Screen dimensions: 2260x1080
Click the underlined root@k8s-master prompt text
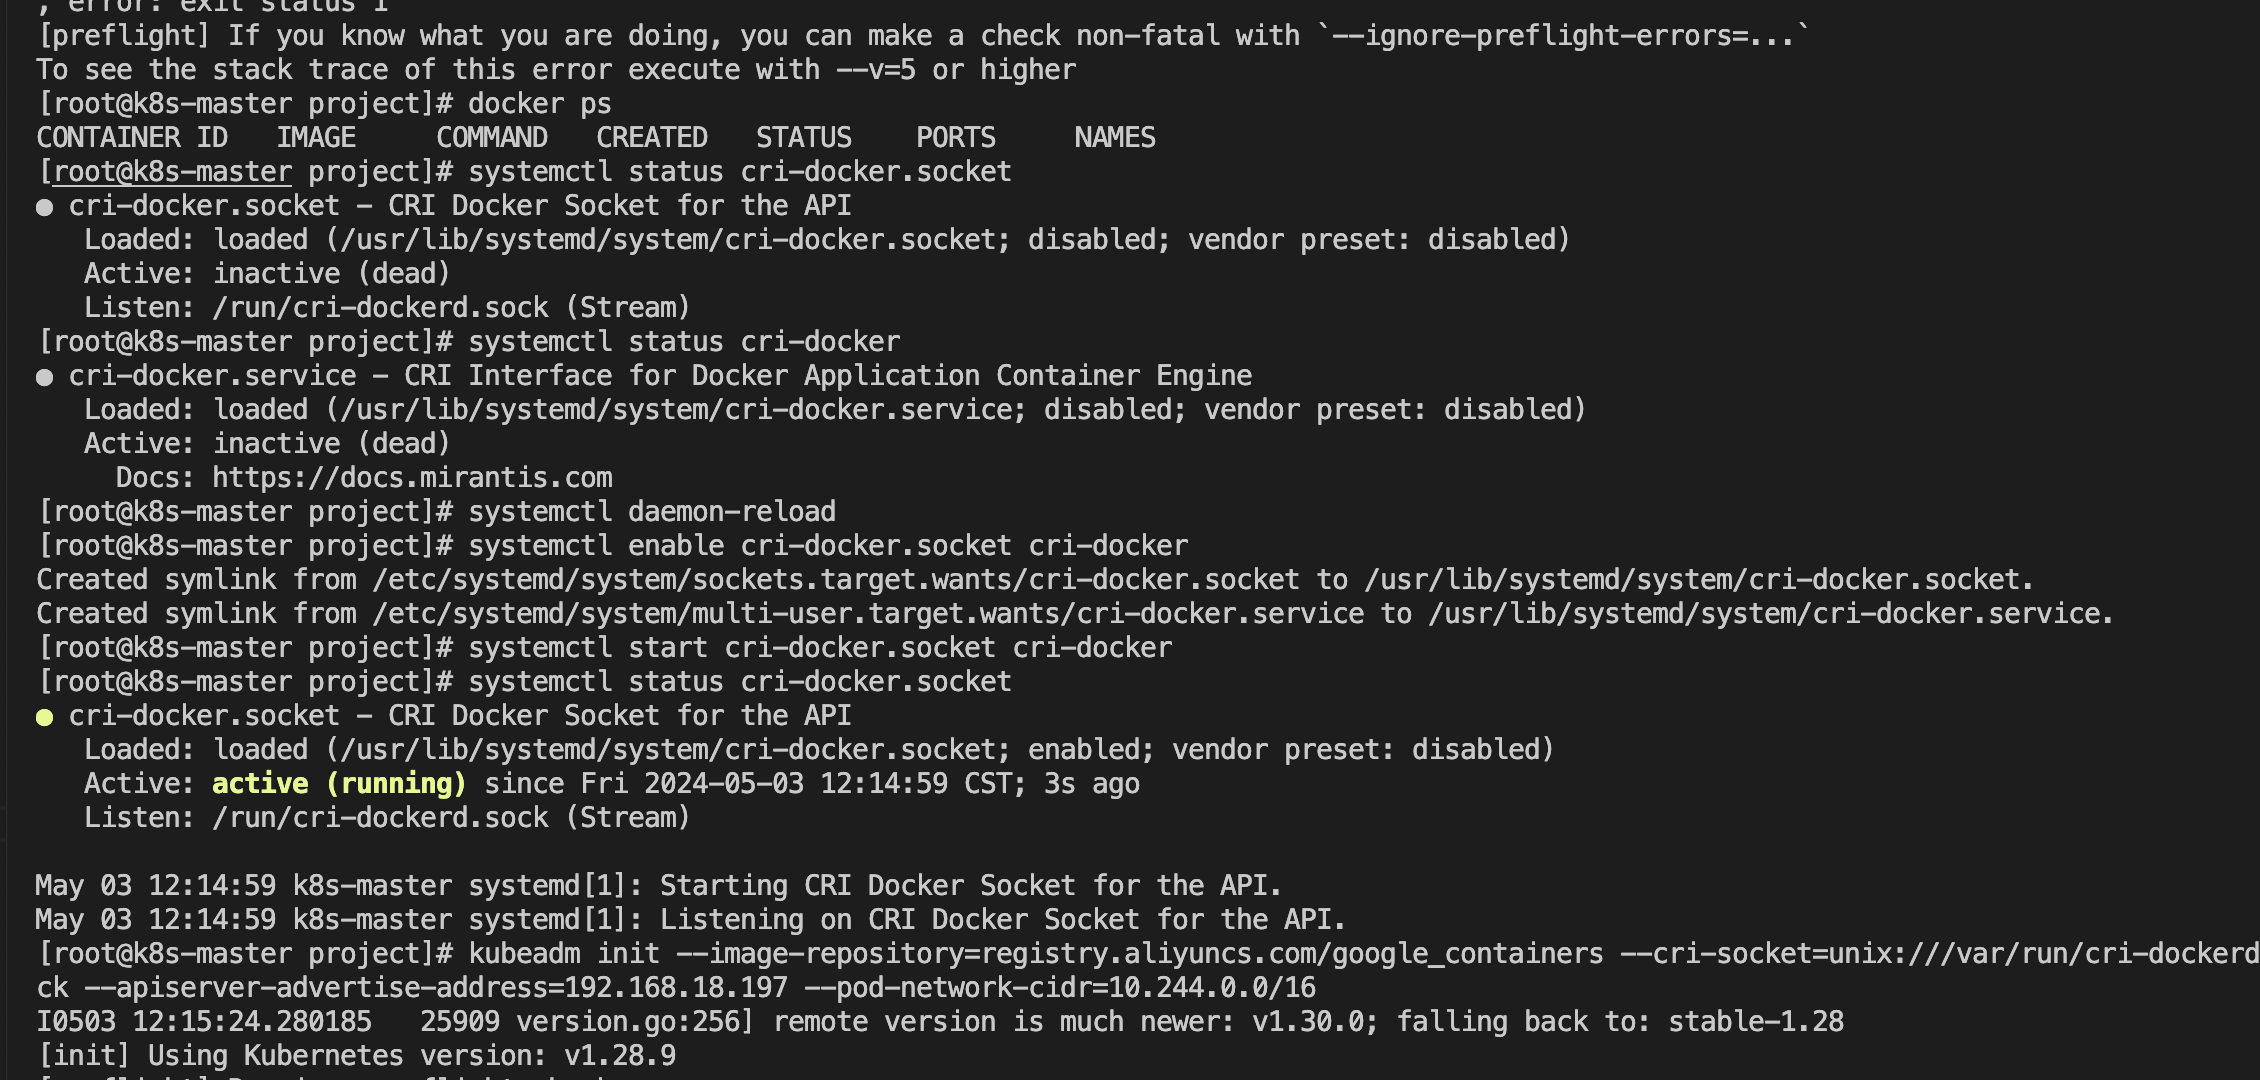[172, 172]
